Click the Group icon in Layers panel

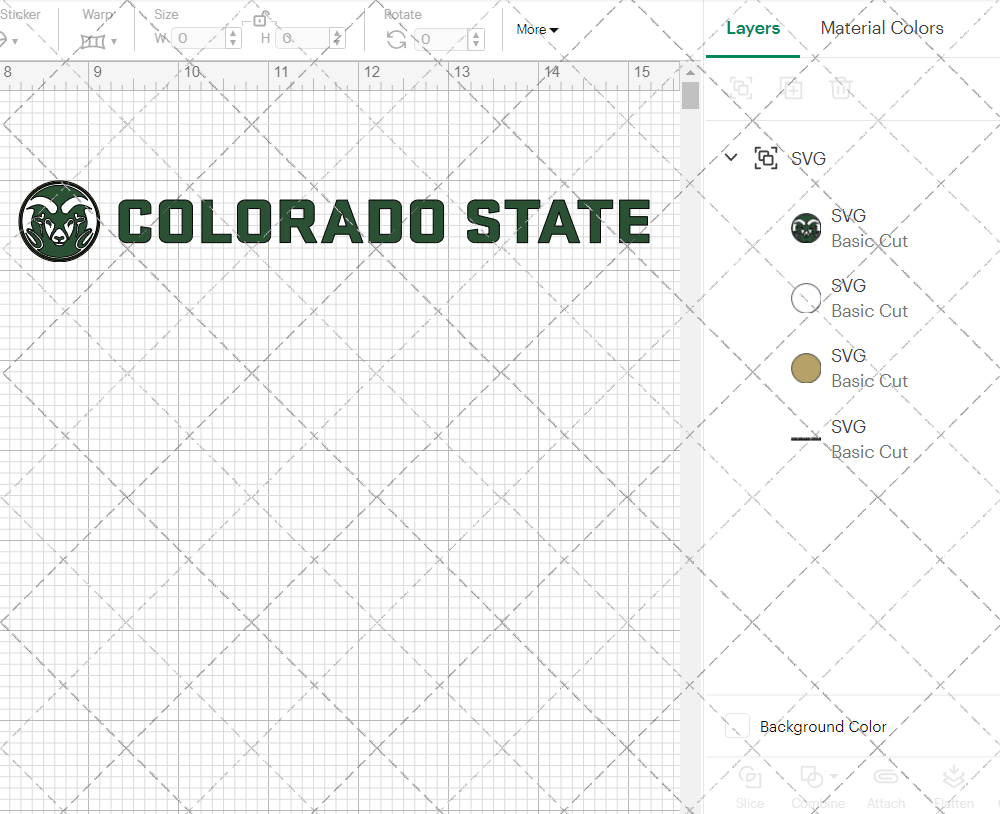(741, 87)
